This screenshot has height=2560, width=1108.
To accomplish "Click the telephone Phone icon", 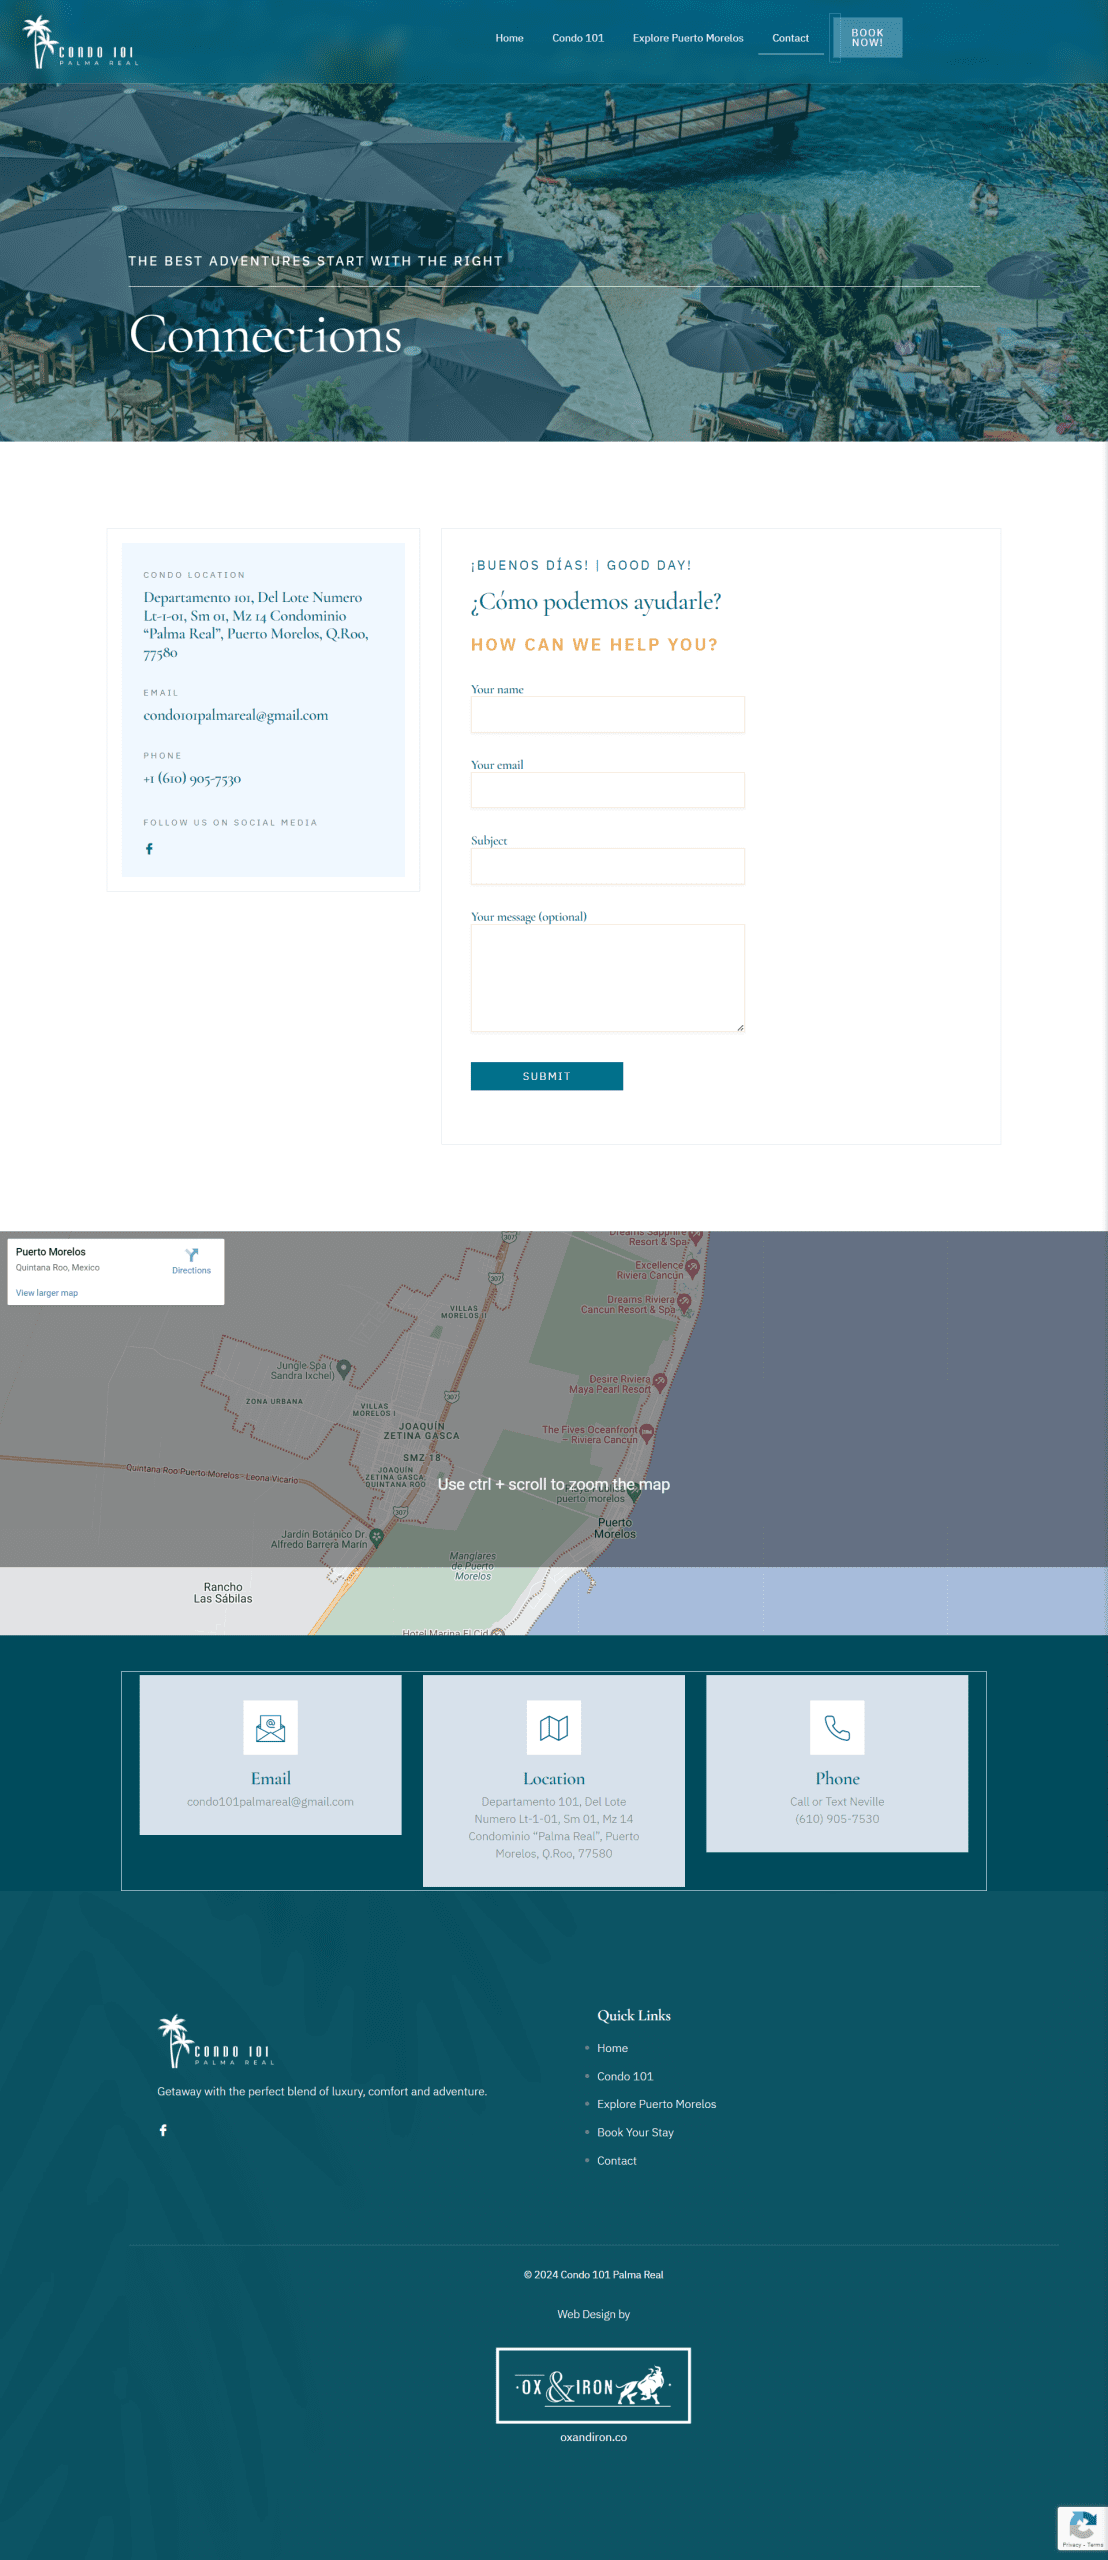I will 836,1728.
